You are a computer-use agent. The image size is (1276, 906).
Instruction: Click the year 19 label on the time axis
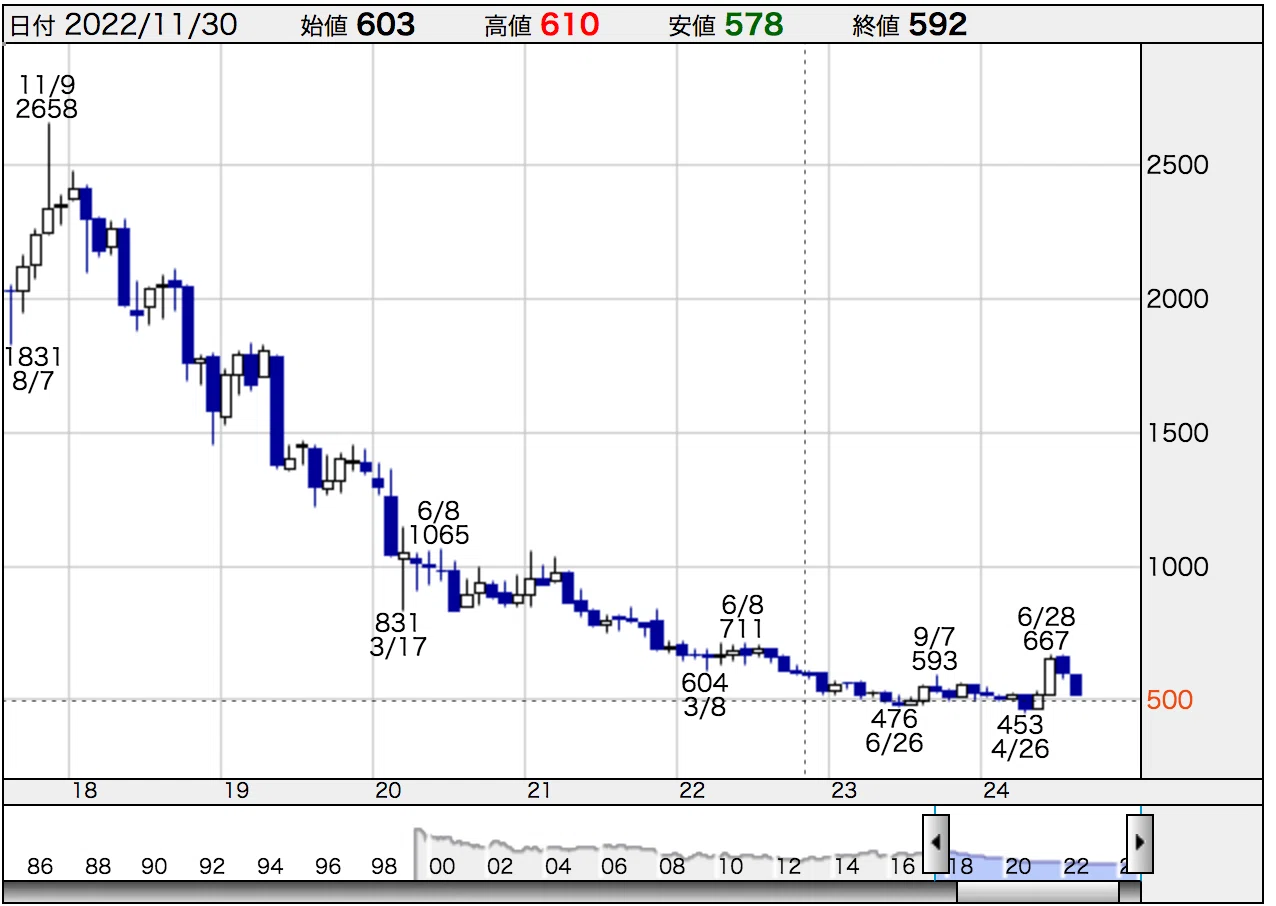click(237, 791)
